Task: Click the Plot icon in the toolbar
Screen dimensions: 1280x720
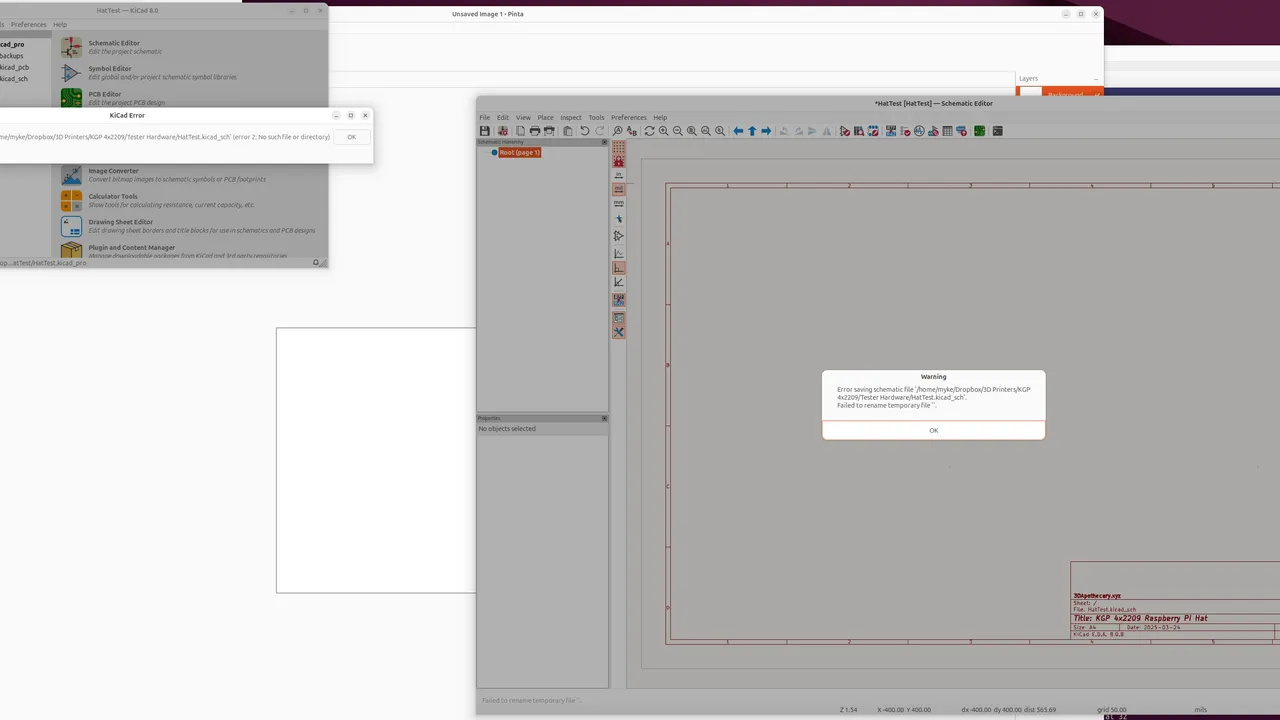Action: [549, 131]
